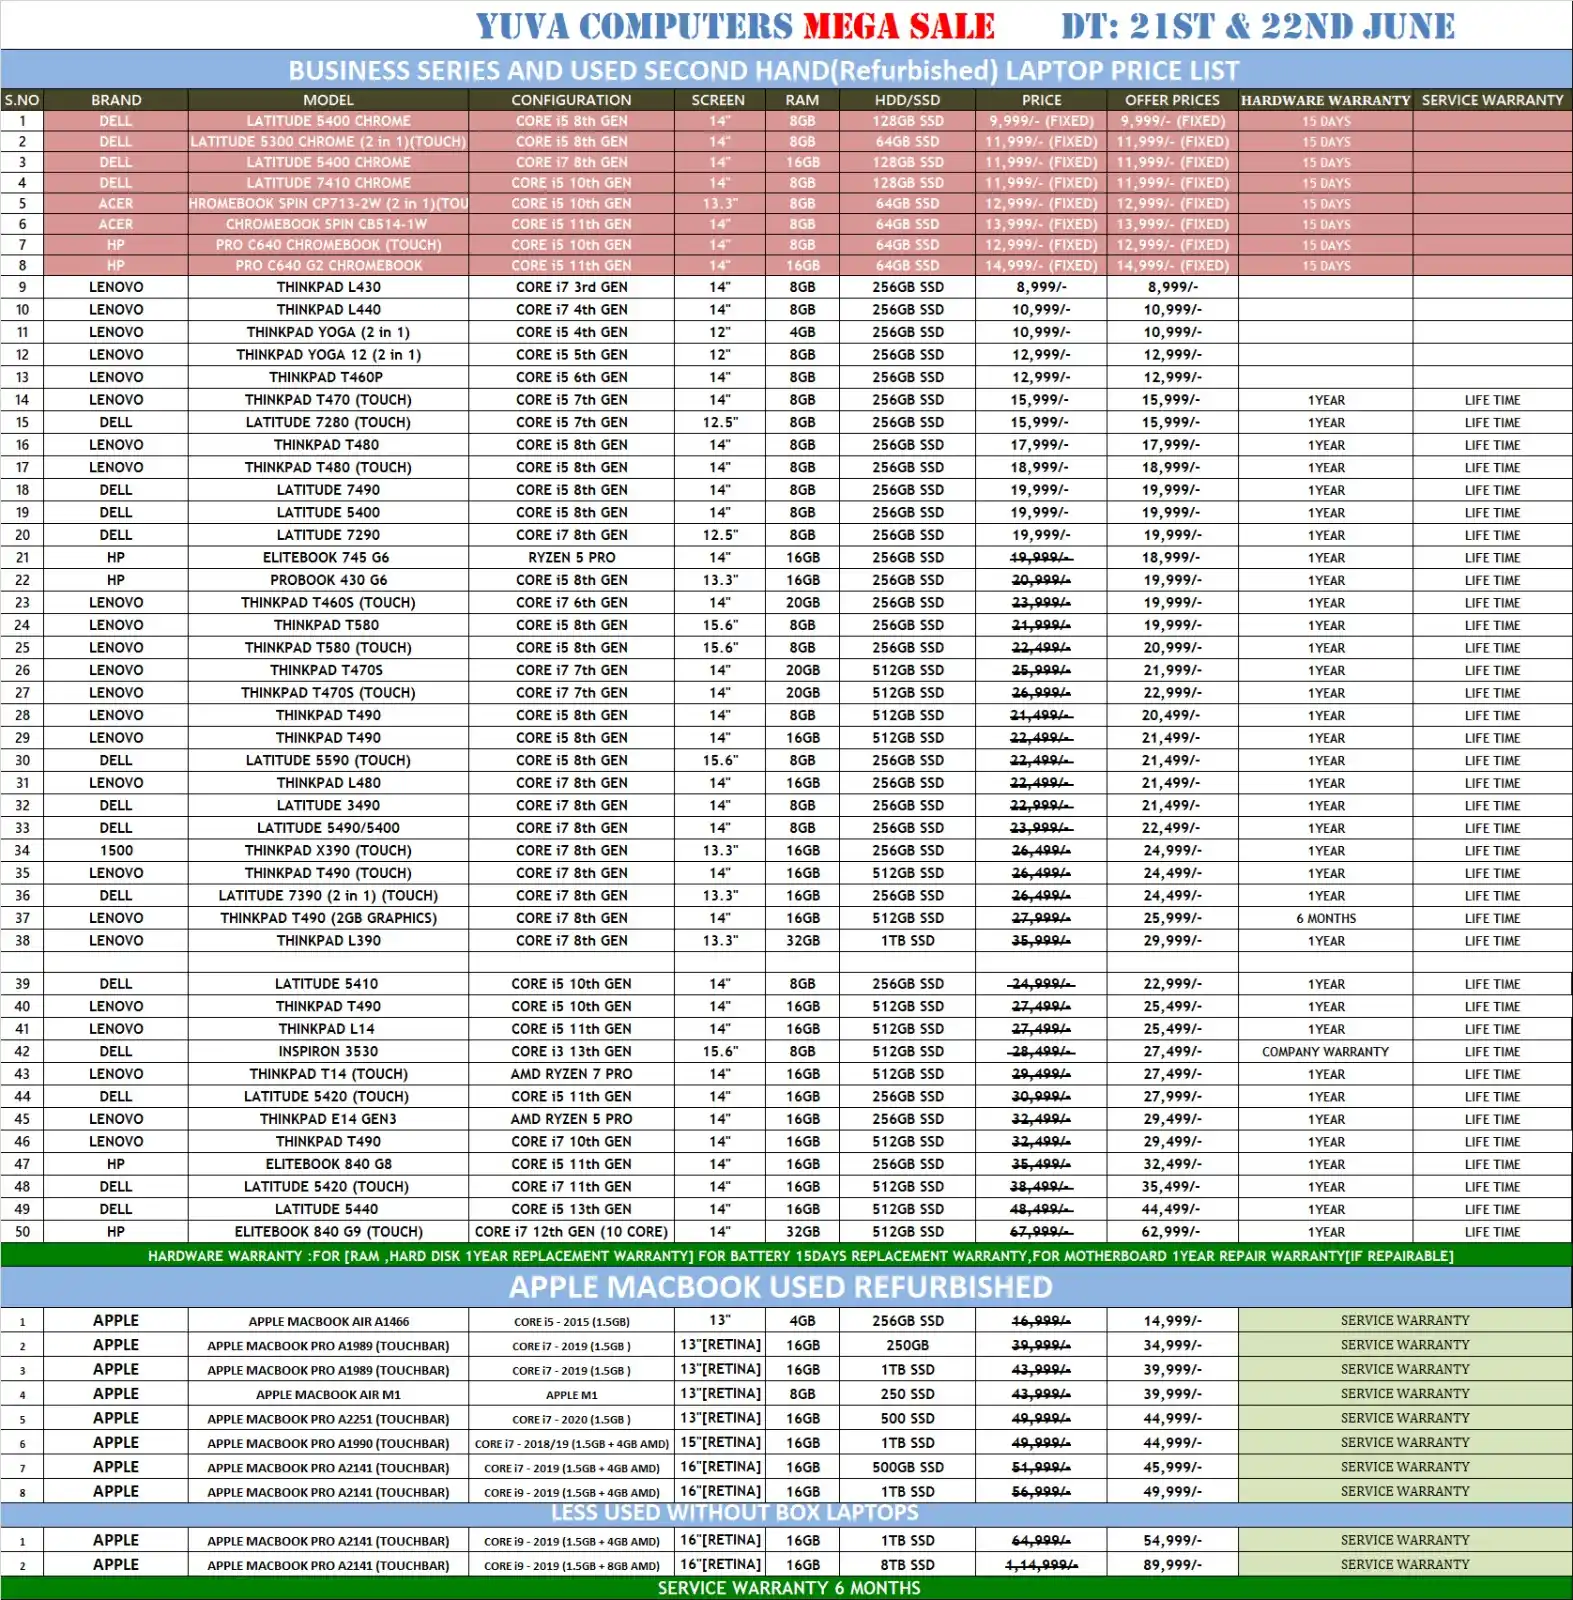Image resolution: width=1573 pixels, height=1600 pixels.
Task: Select APPLE MACBOOK PRO A2251 (TOUCHBAR) cell
Action: (x=328, y=1419)
